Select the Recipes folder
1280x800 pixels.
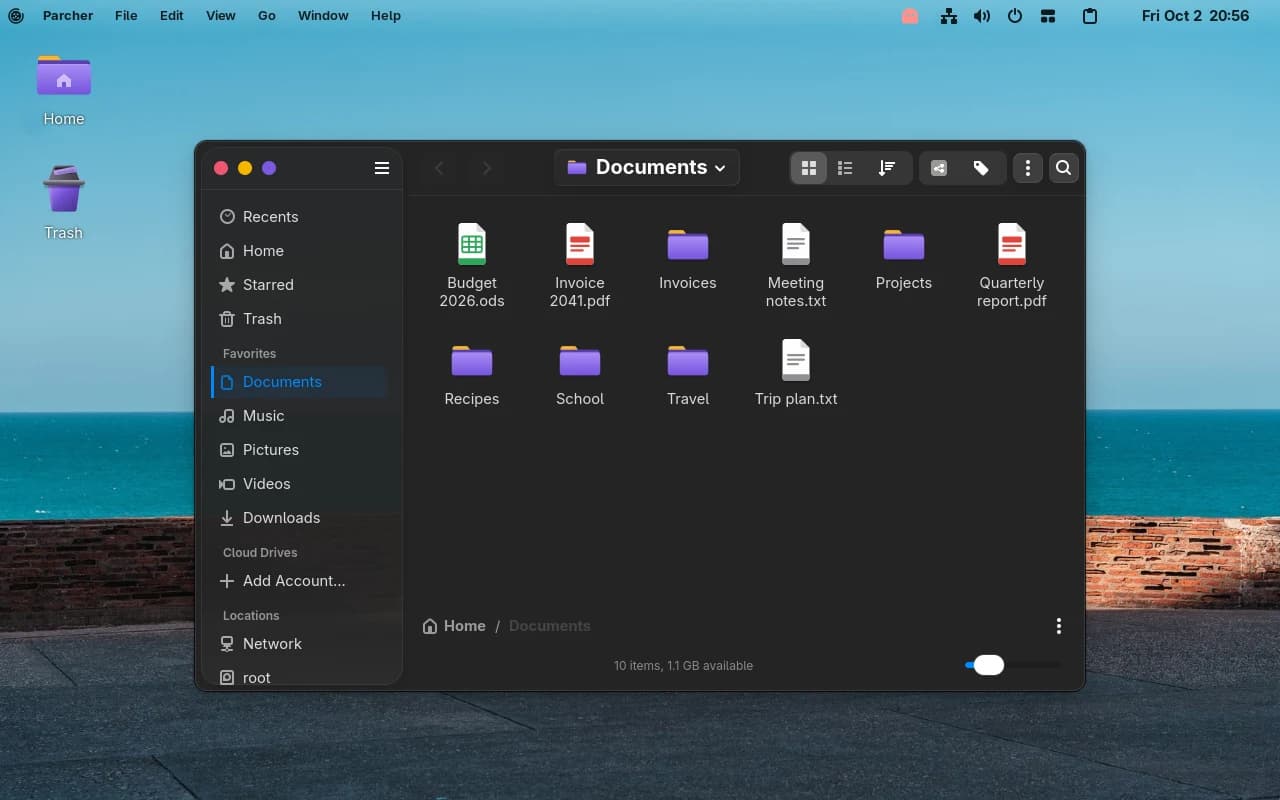472,373
